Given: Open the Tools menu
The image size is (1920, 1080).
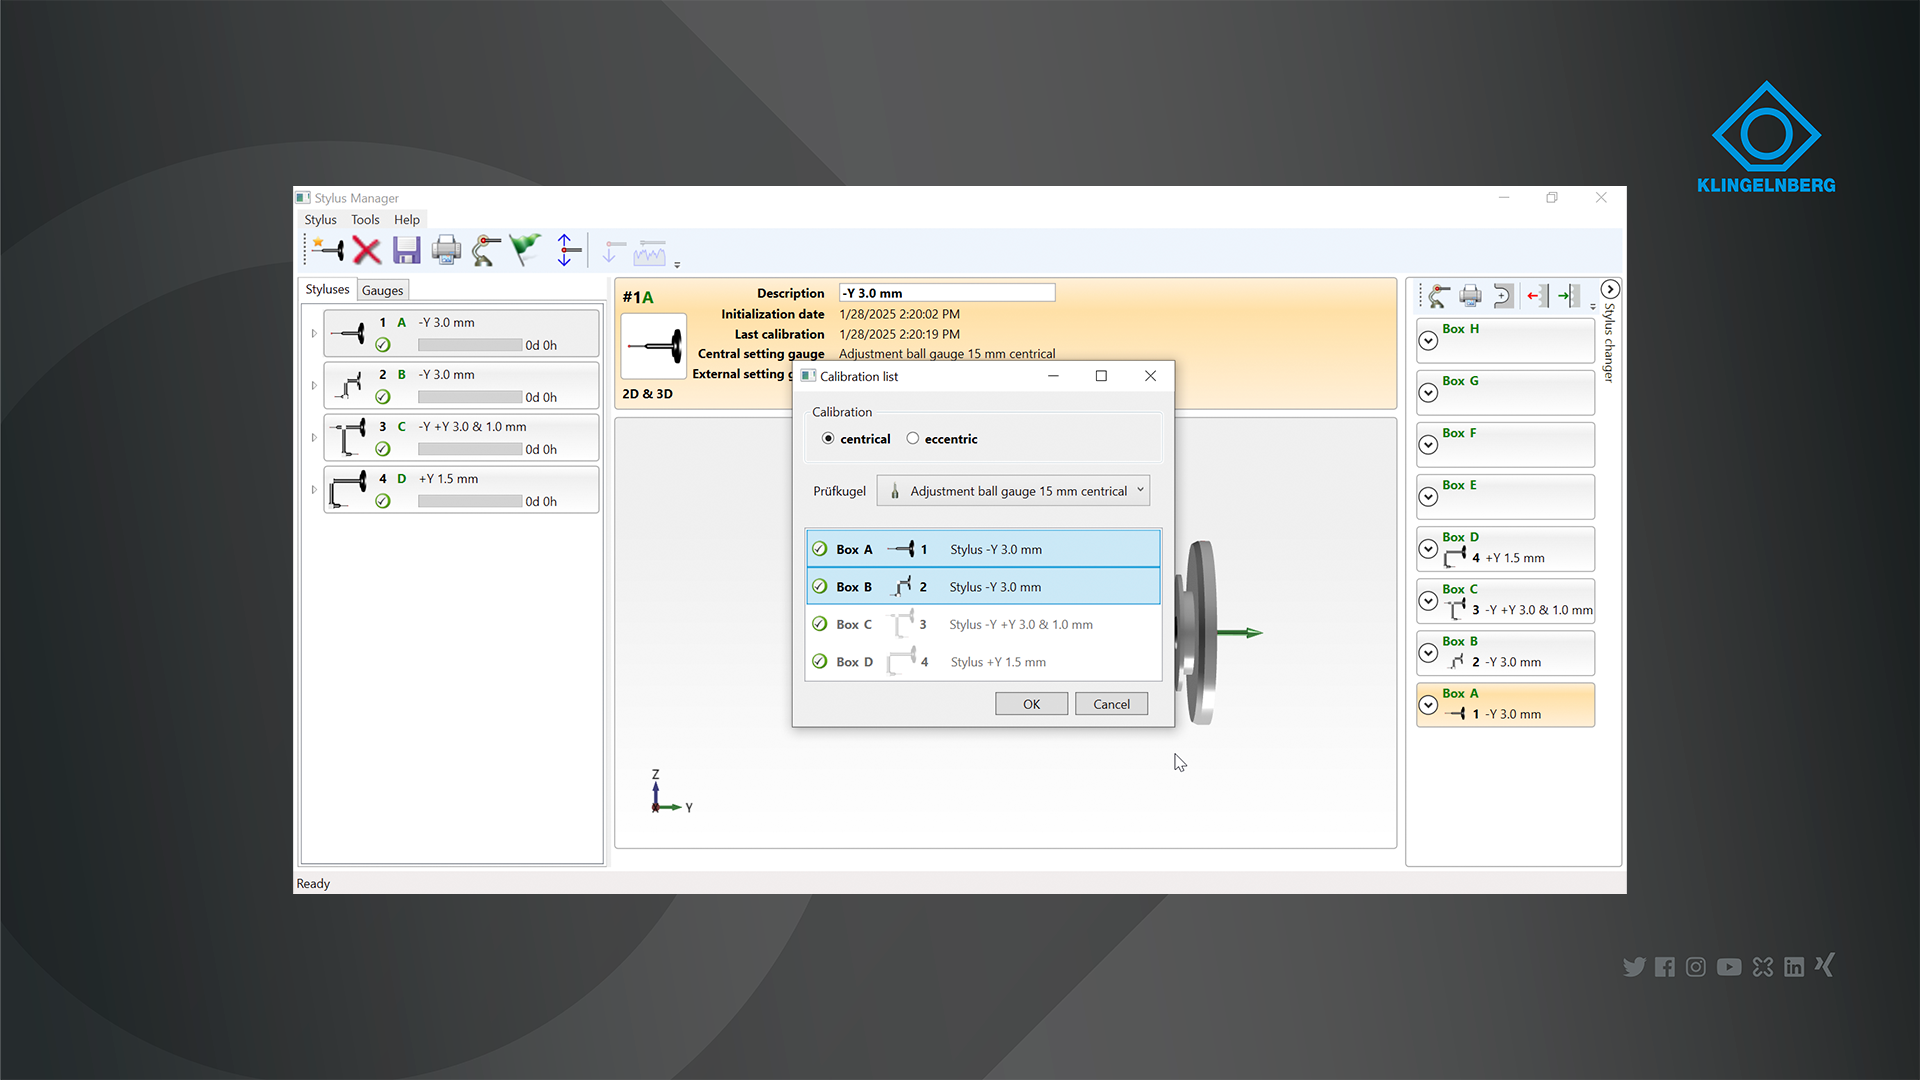Looking at the screenshot, I should [x=365, y=219].
